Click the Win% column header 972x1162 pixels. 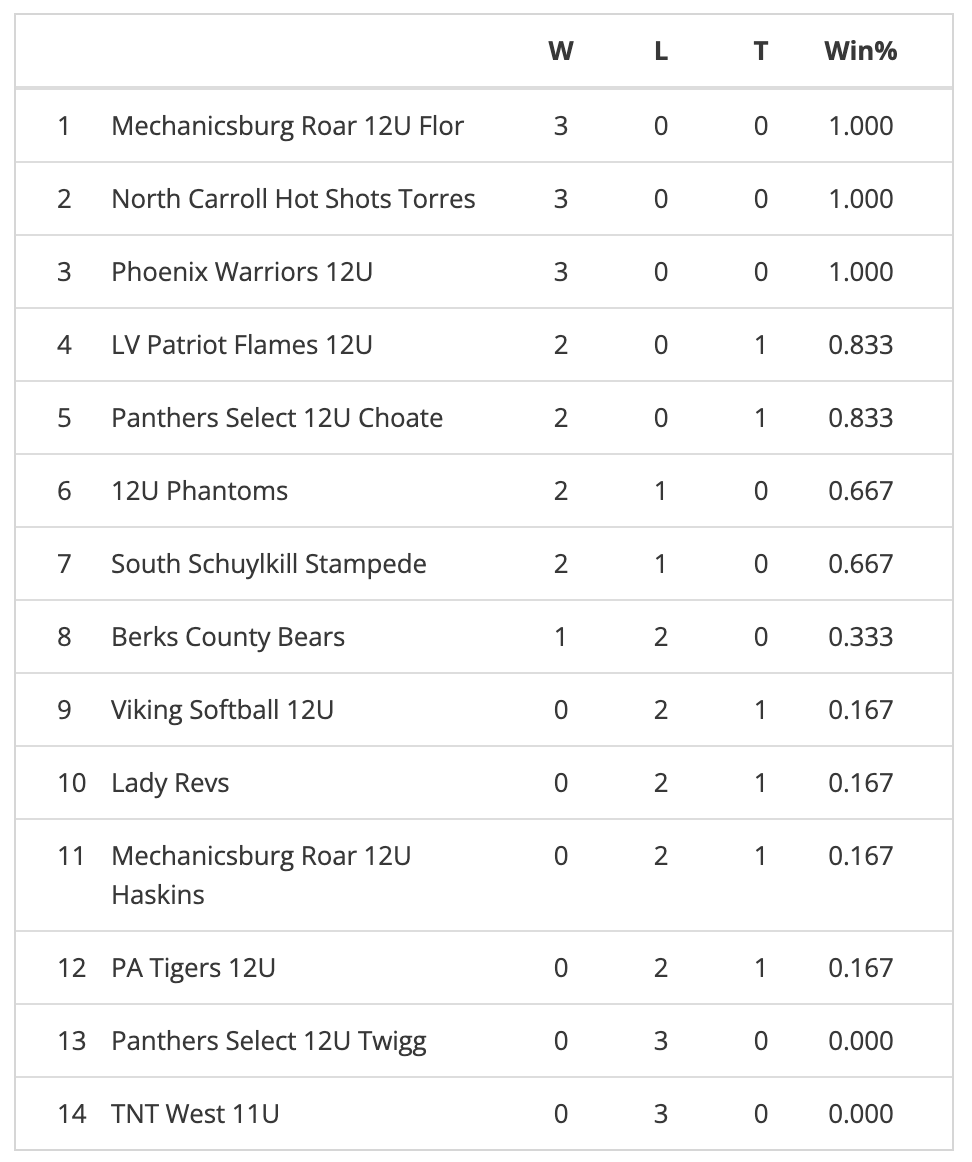point(860,51)
